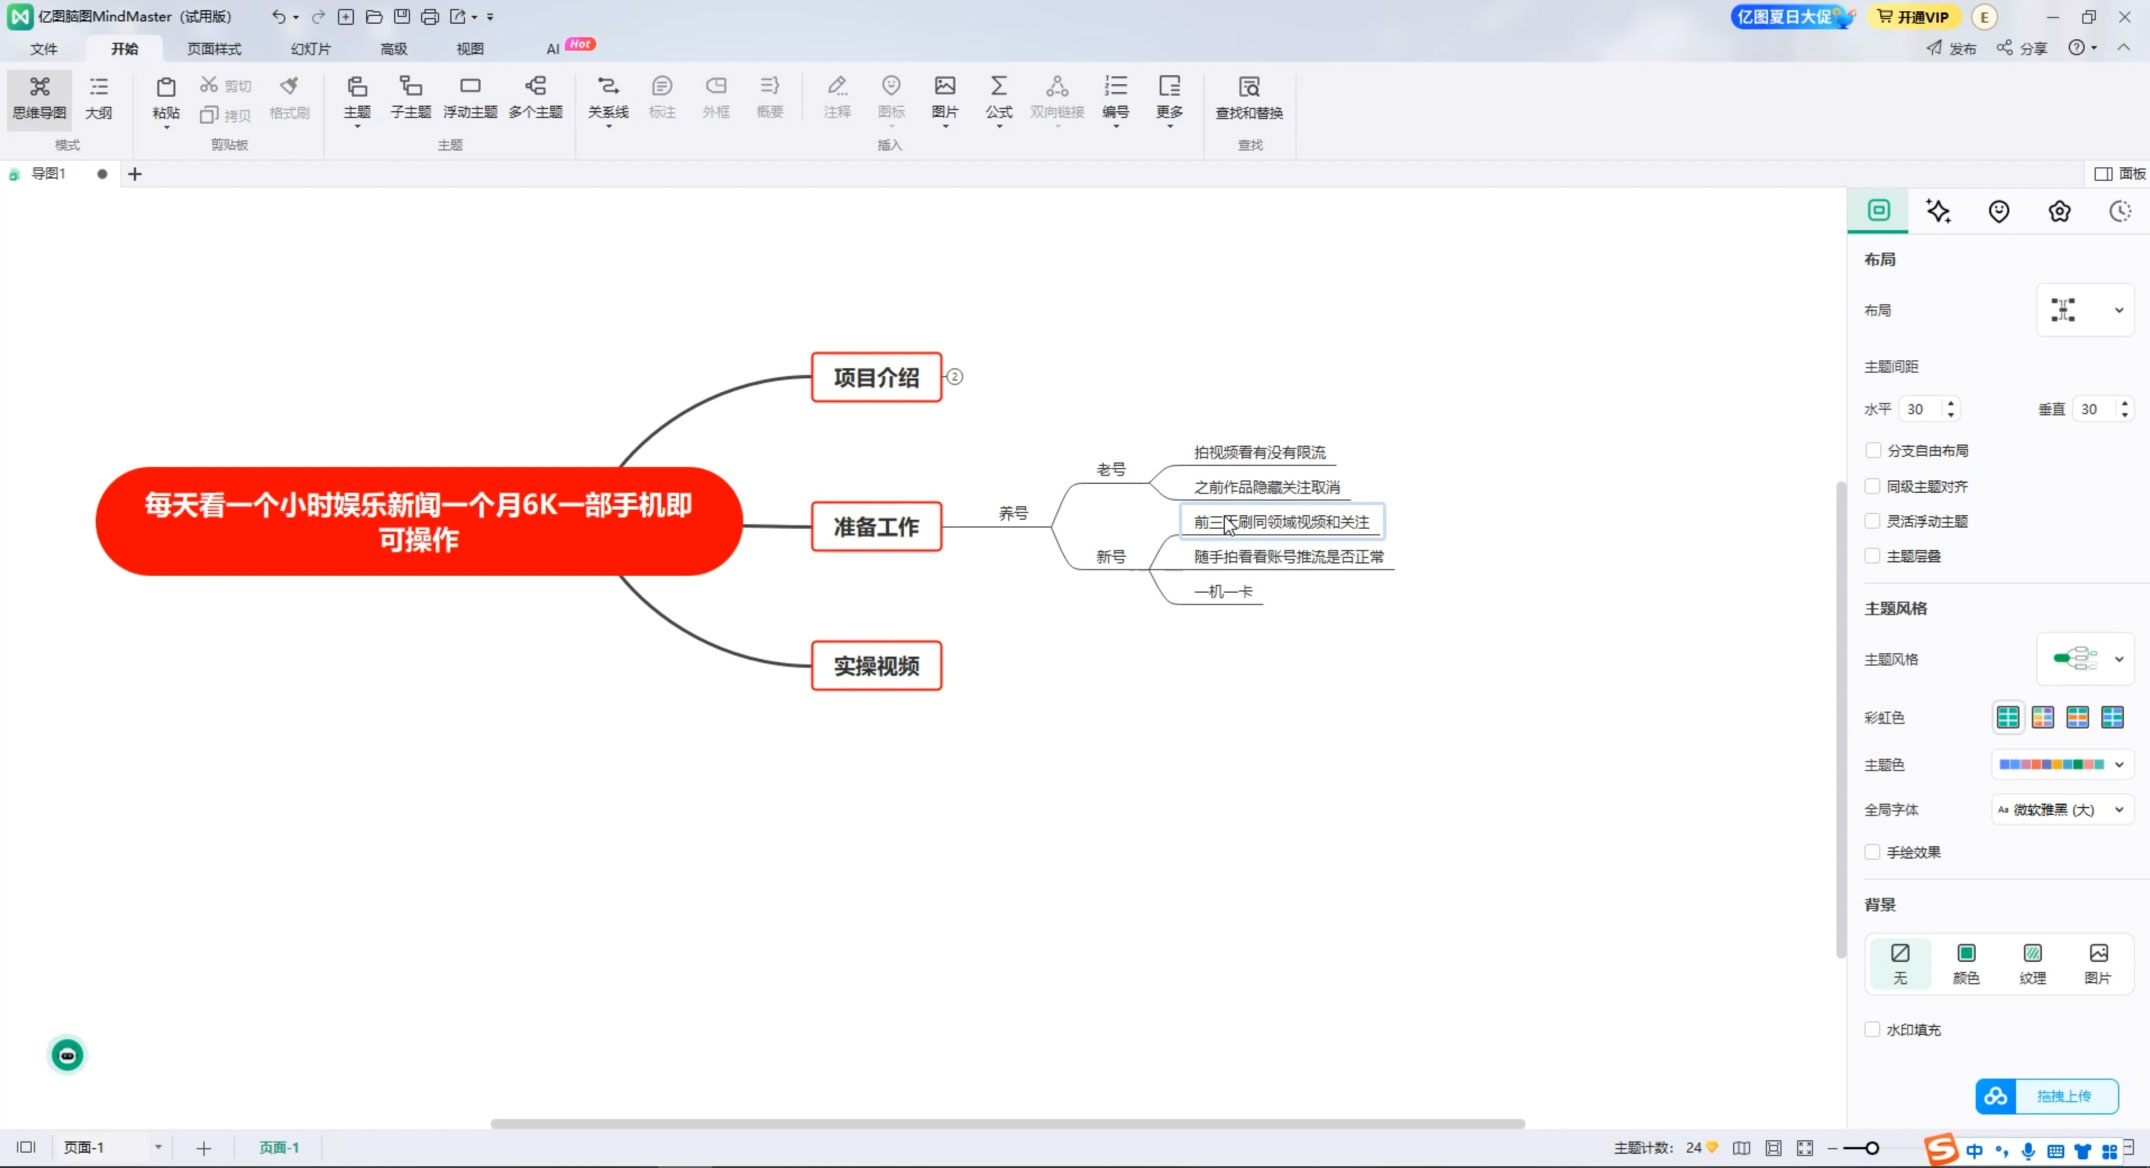The image size is (2150, 1168).
Task: Switch to mind map mode (思维导图)
Action: click(x=39, y=98)
